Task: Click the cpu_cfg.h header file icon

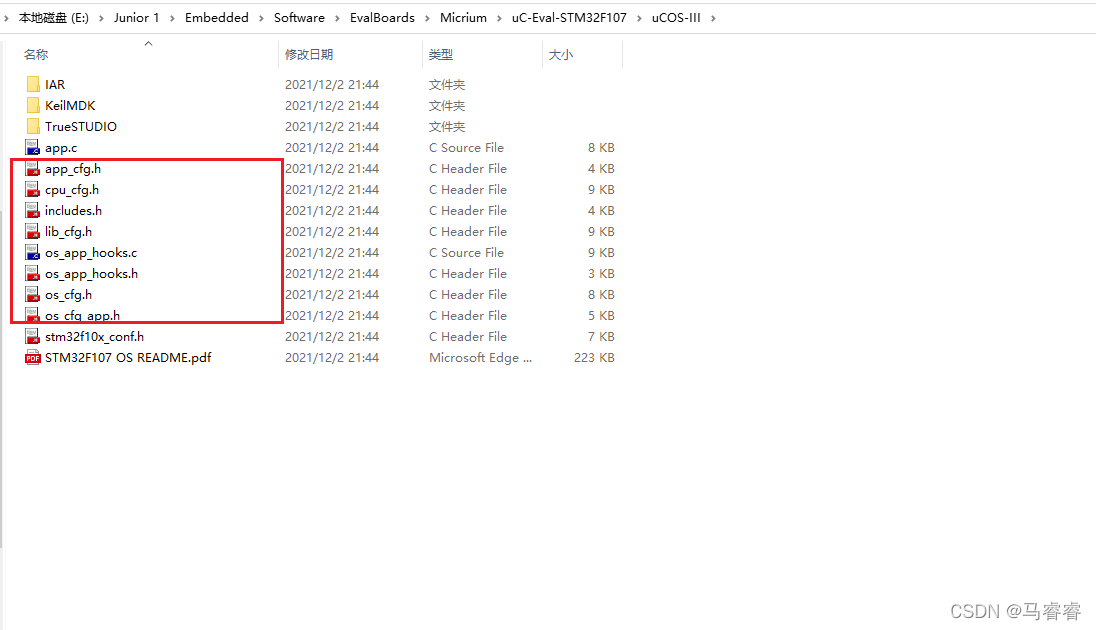Action: coord(33,189)
